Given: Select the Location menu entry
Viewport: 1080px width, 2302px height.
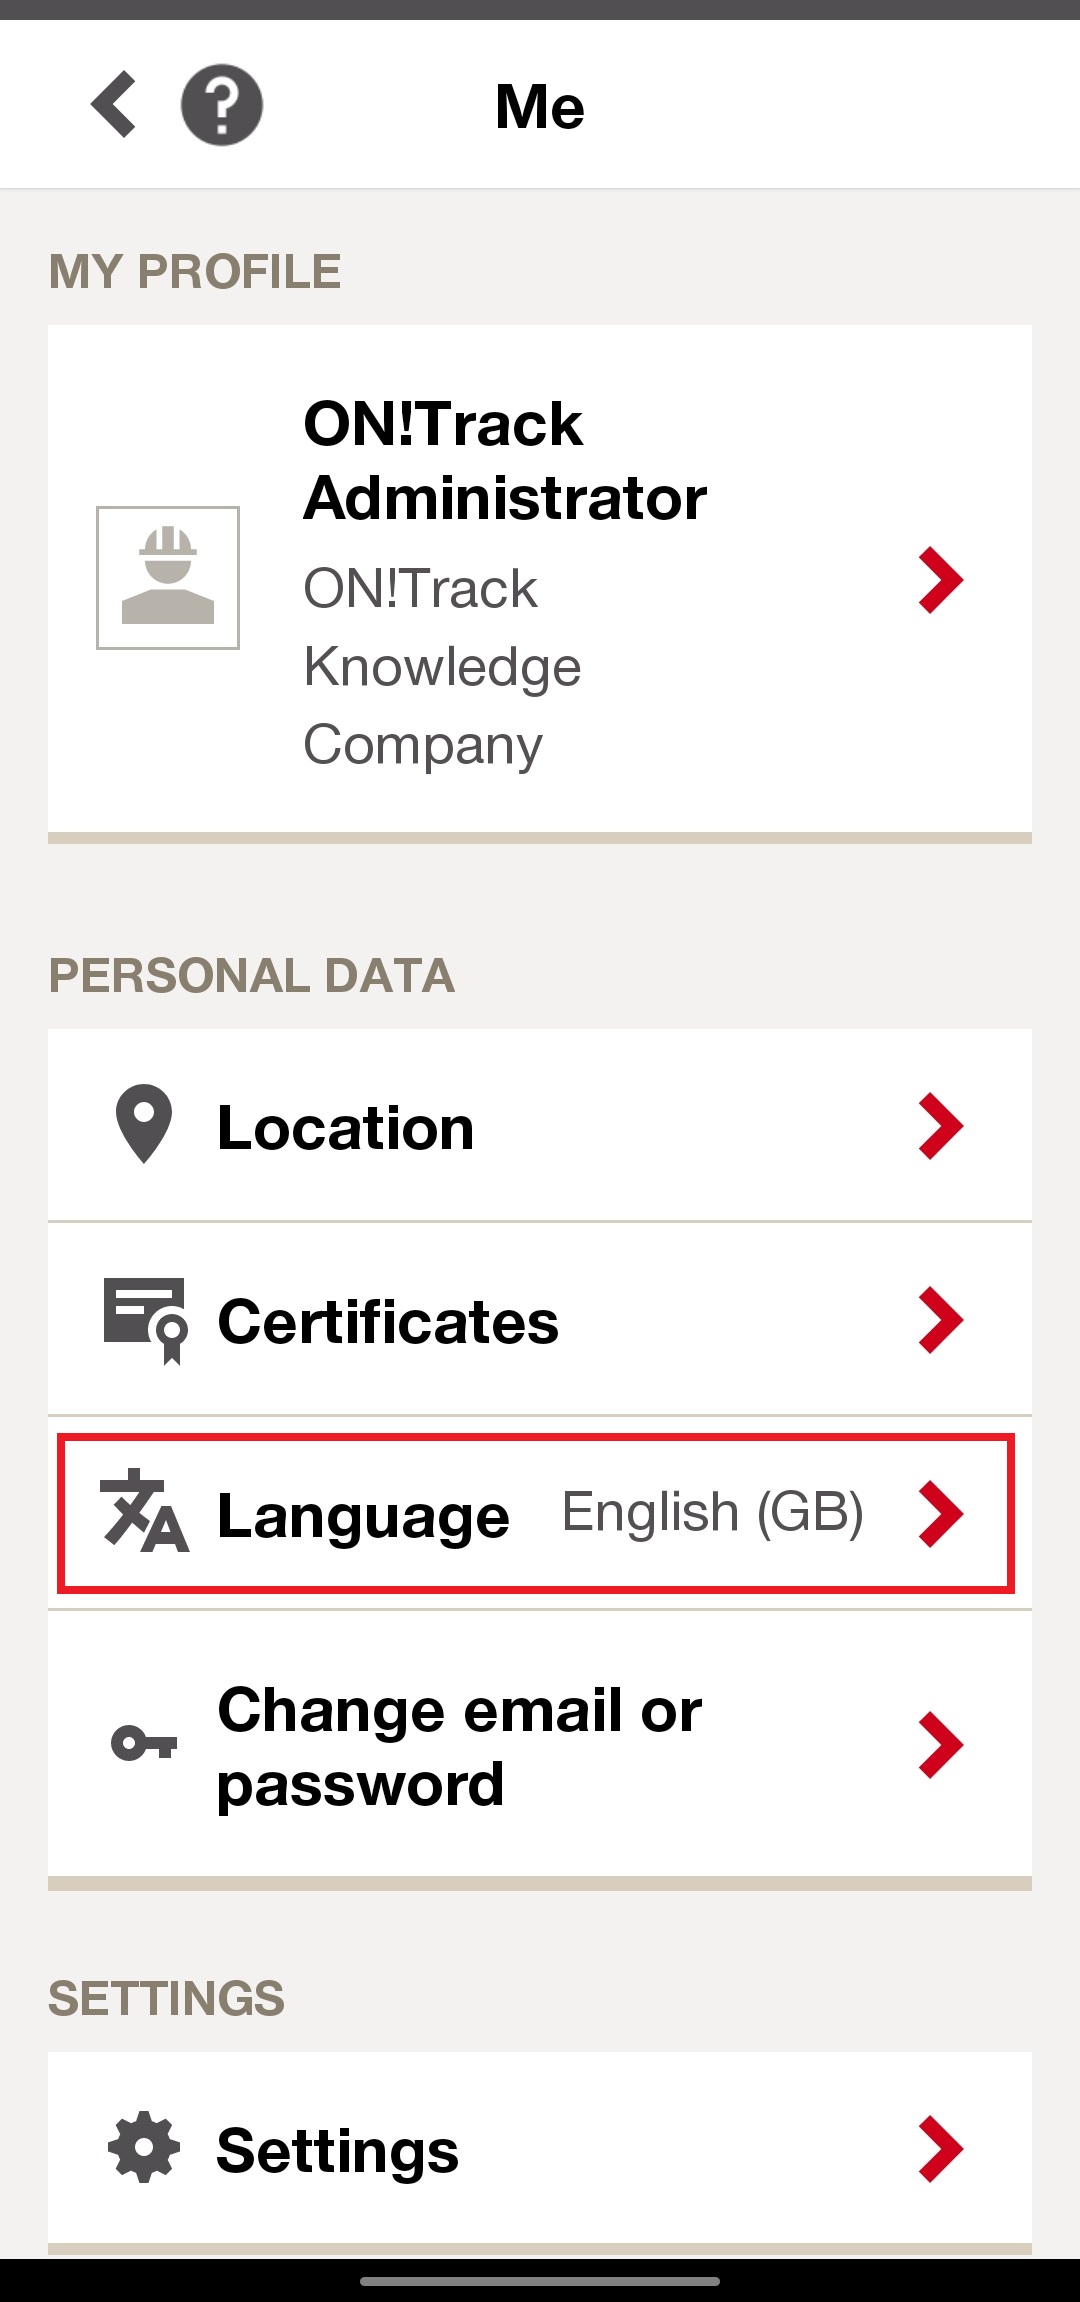Looking at the screenshot, I should click(540, 1125).
